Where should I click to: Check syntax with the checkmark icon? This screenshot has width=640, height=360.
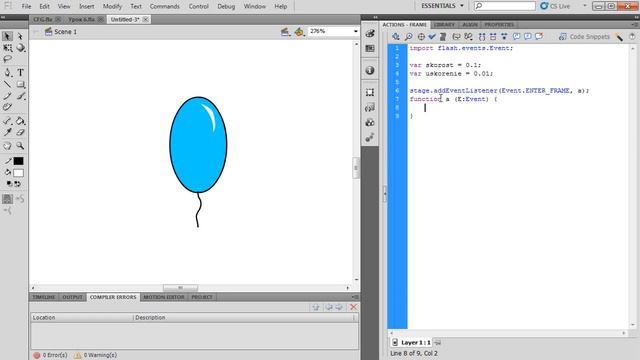[x=432, y=37]
